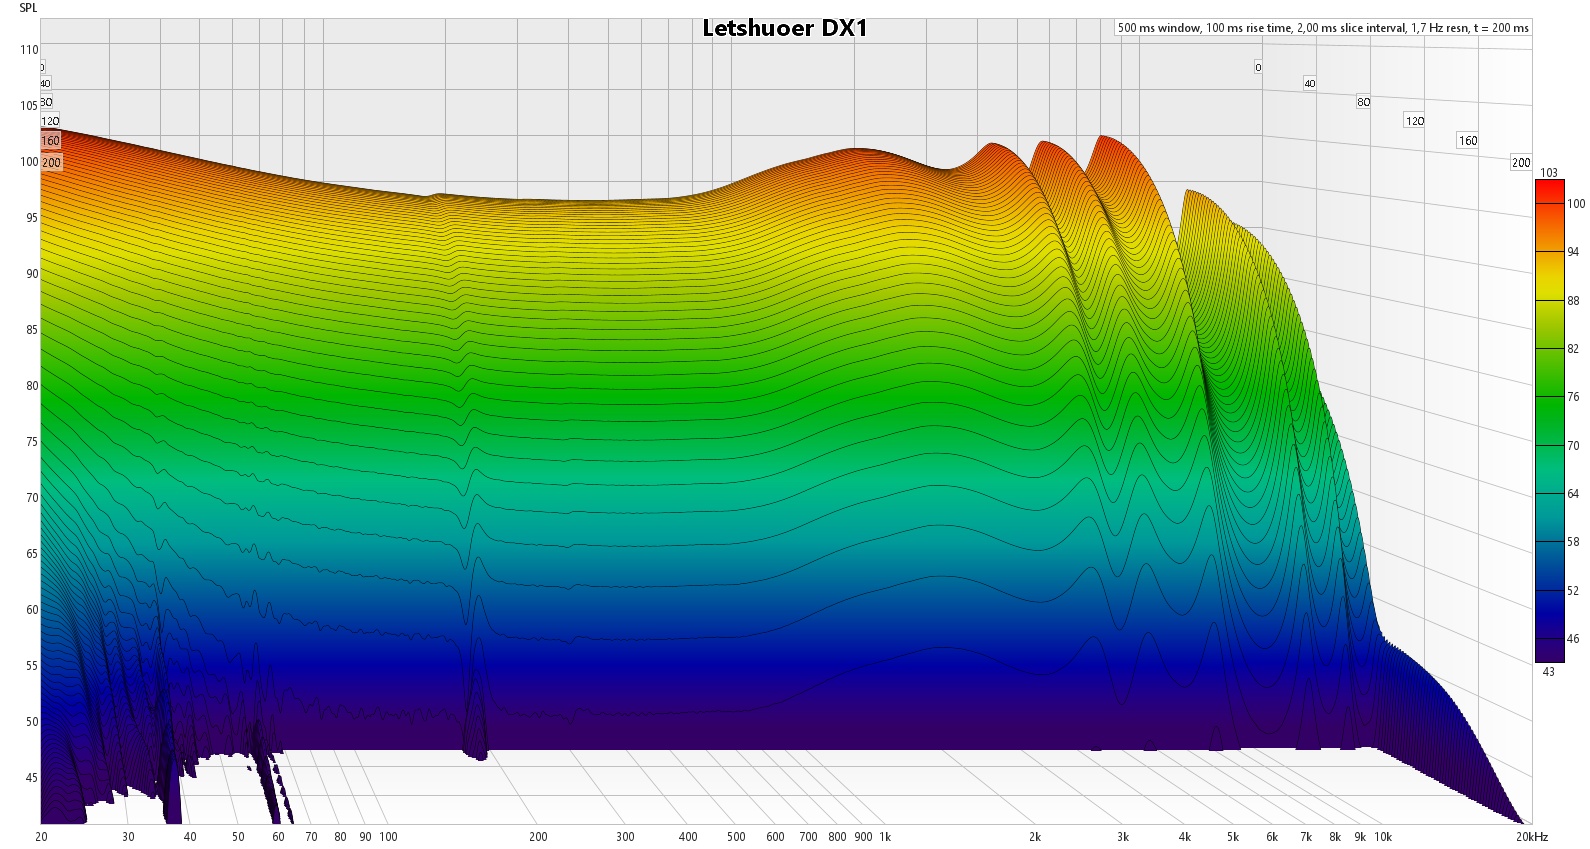Click the 10k frequency axis label
The width and height of the screenshot is (1590, 849).
(x=1383, y=837)
